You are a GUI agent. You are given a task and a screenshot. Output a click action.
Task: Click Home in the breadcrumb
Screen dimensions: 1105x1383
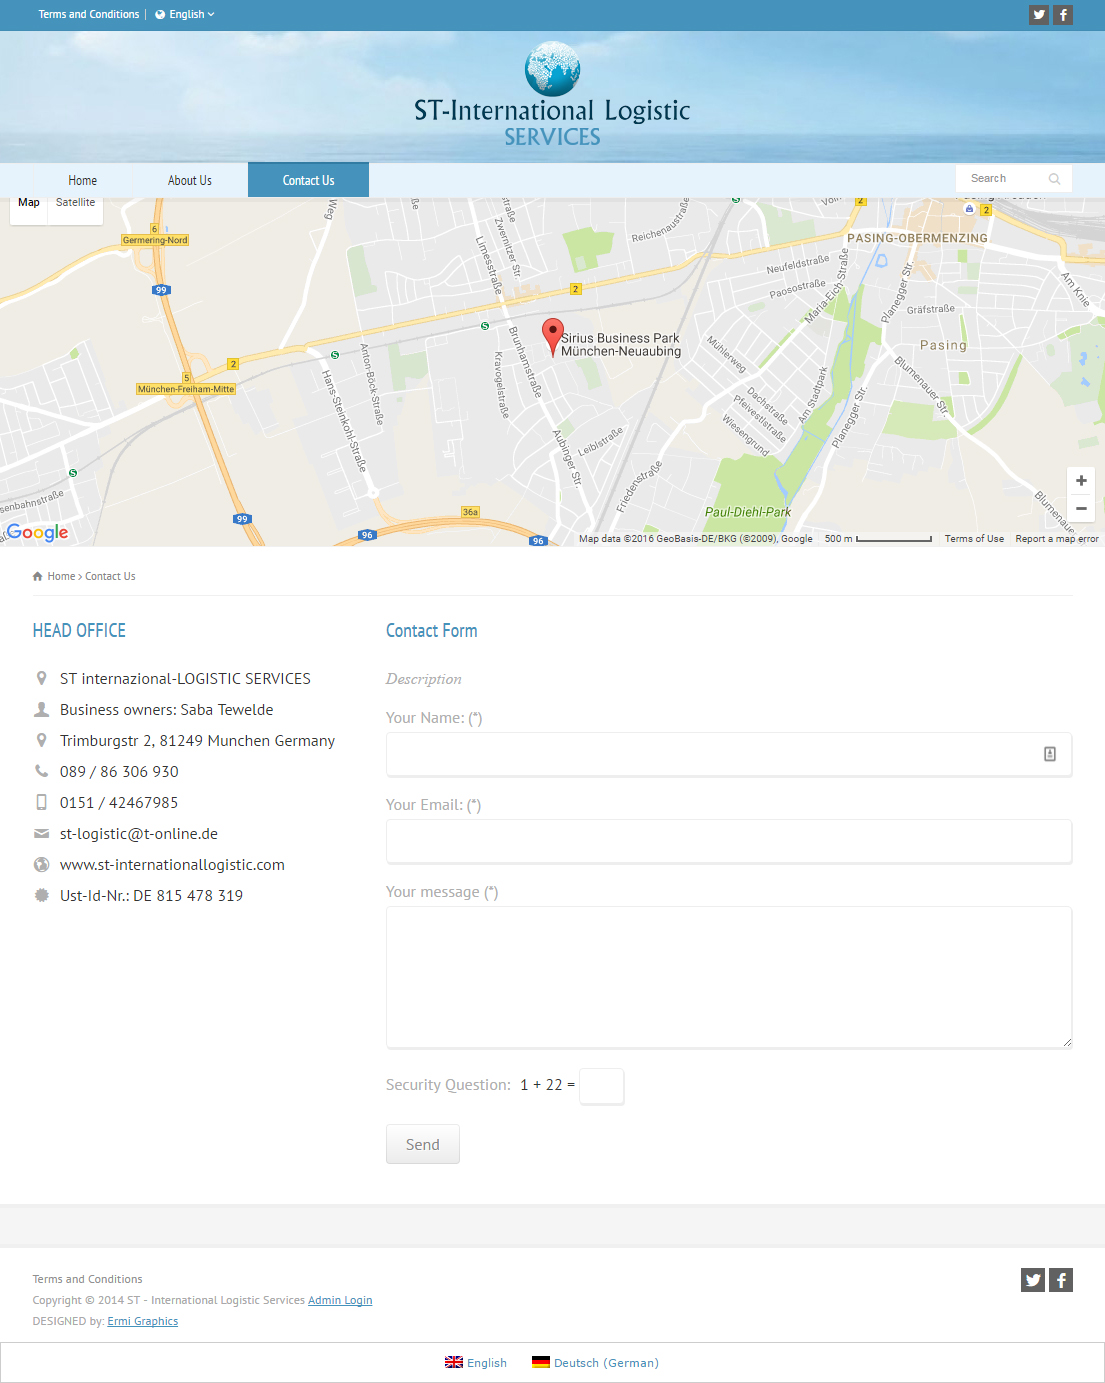click(x=61, y=576)
